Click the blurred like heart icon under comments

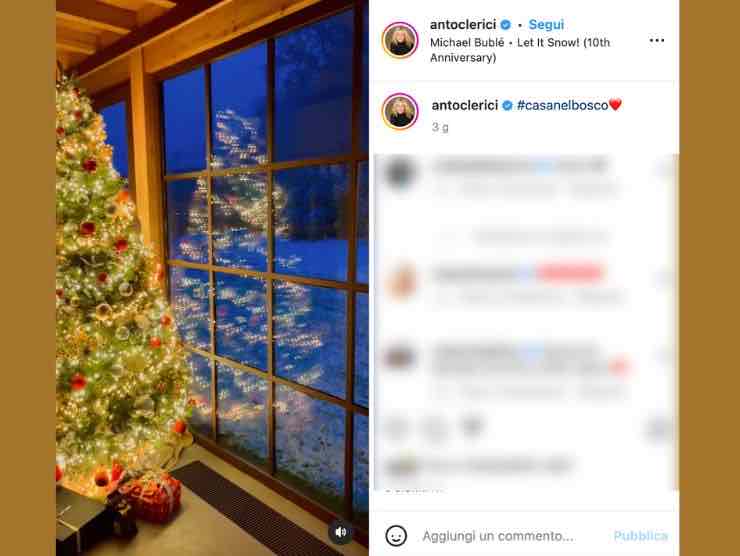[397, 428]
